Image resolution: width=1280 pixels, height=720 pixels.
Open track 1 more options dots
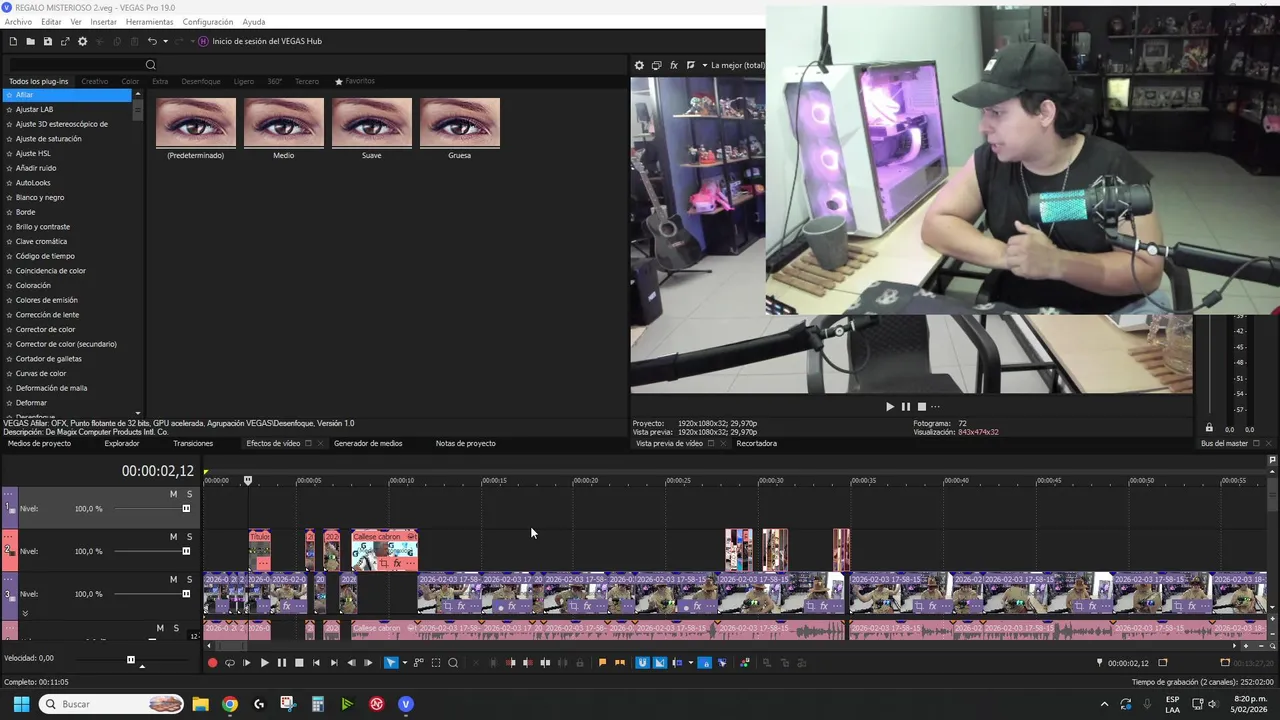pos(10,493)
